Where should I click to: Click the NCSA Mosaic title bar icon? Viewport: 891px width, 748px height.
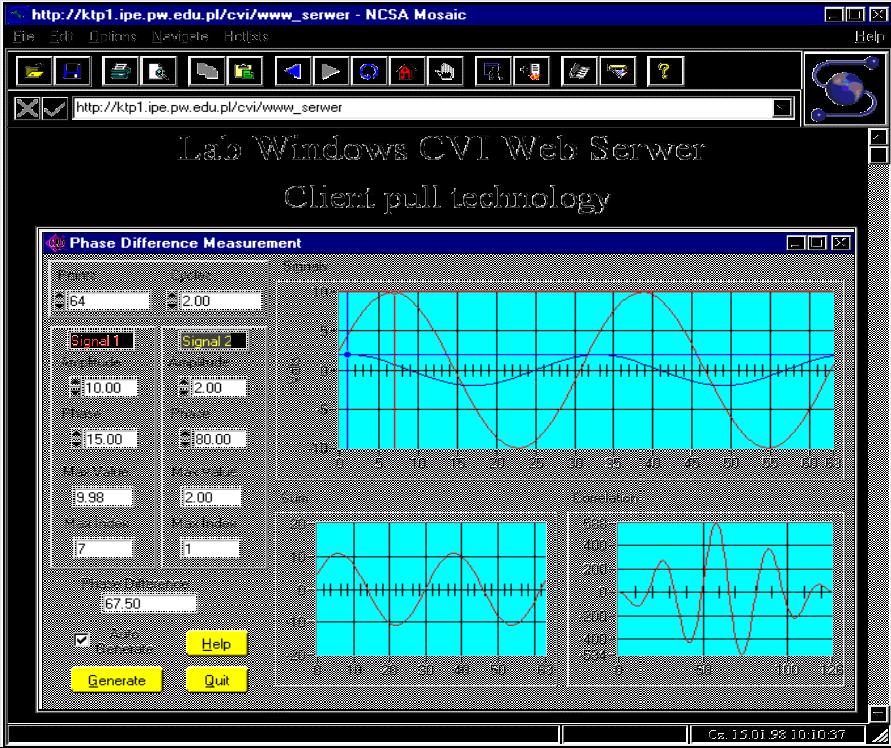click(x=18, y=14)
